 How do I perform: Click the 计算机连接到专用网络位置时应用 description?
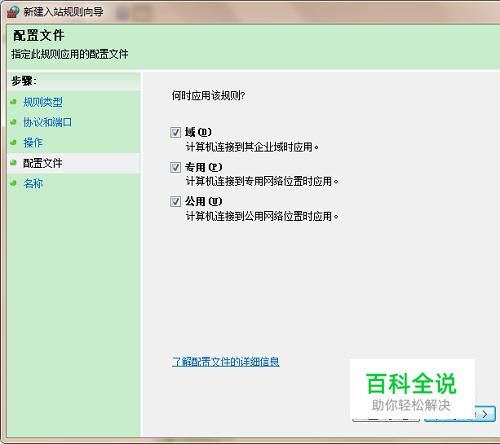(262, 181)
